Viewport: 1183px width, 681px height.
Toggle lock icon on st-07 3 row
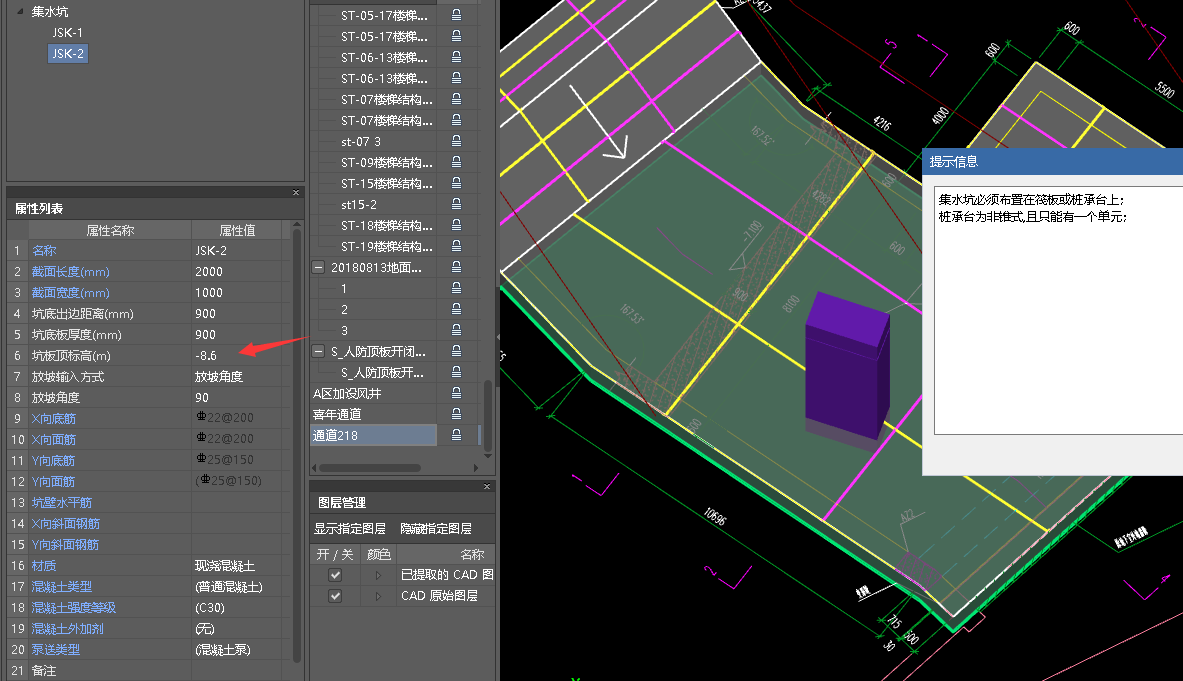point(456,141)
